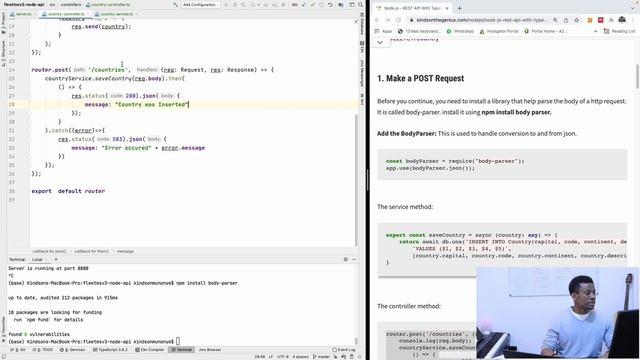Open the Reading List button

click(619, 31)
